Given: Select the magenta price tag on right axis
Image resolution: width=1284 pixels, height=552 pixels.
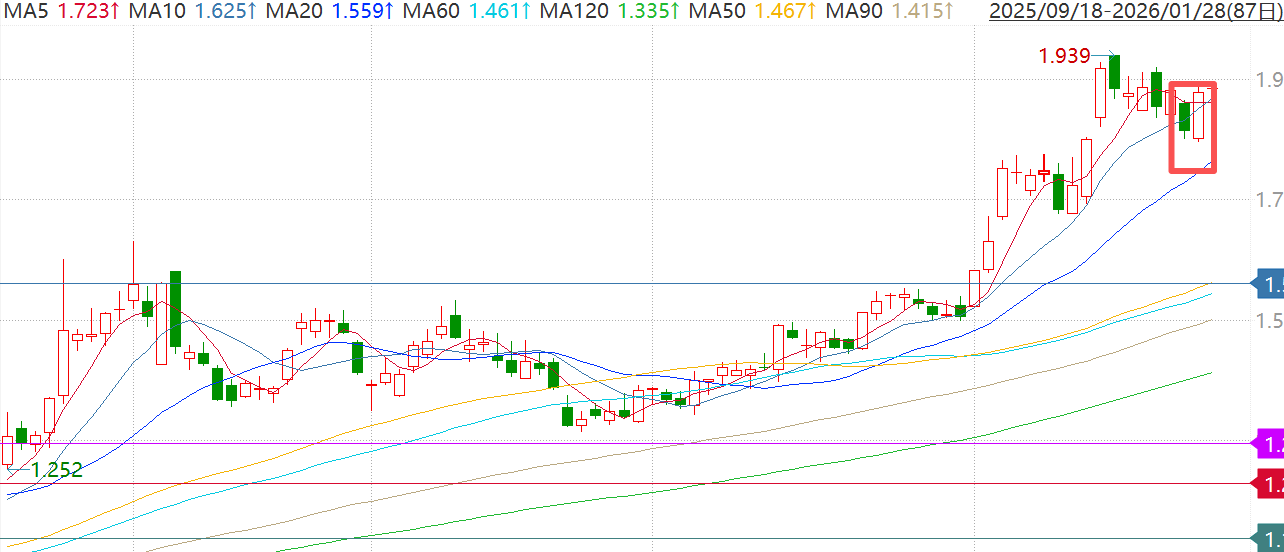Looking at the screenshot, I should (1270, 444).
